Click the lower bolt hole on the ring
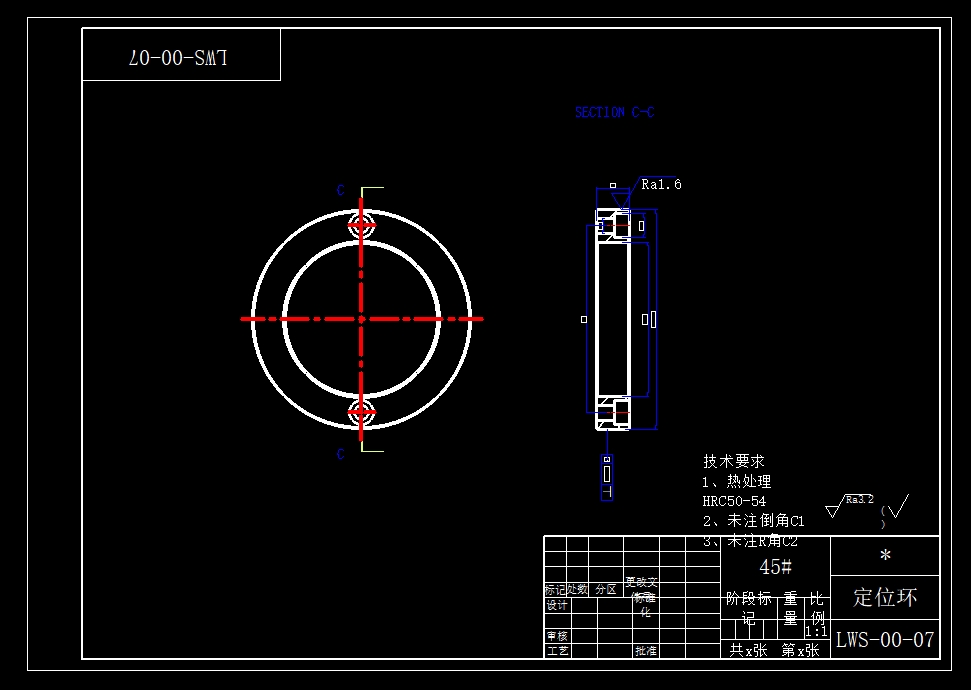 click(x=361, y=412)
